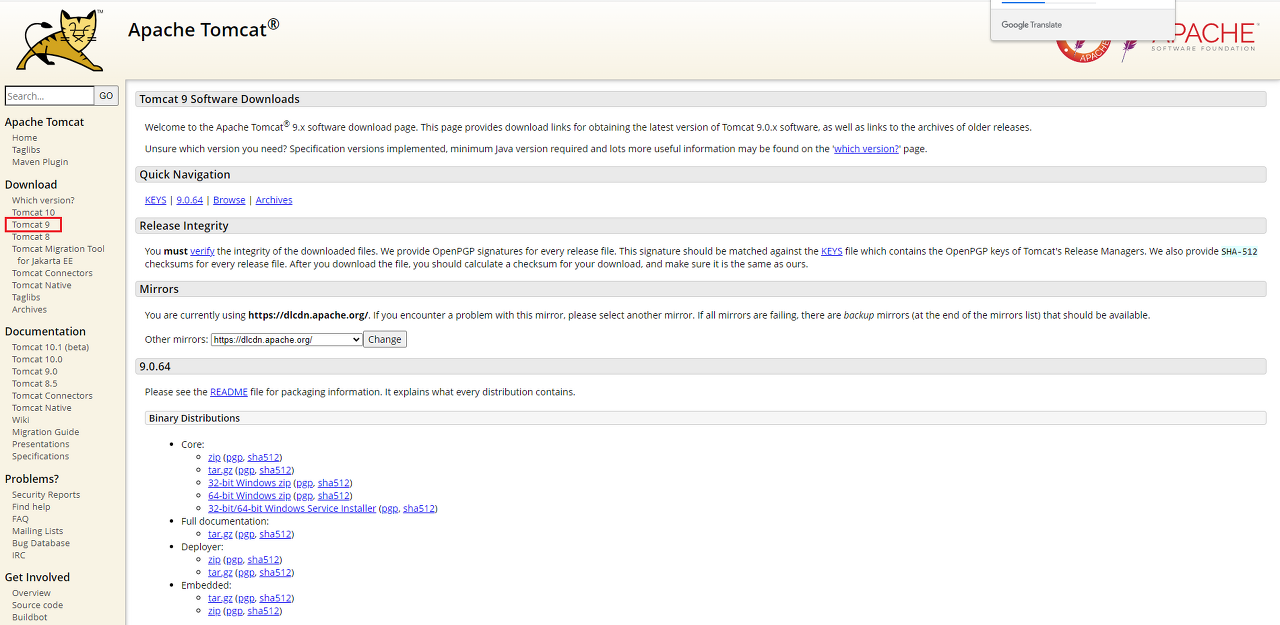
Task: Open sha512 checksum for Embedded zip
Action: (264, 611)
